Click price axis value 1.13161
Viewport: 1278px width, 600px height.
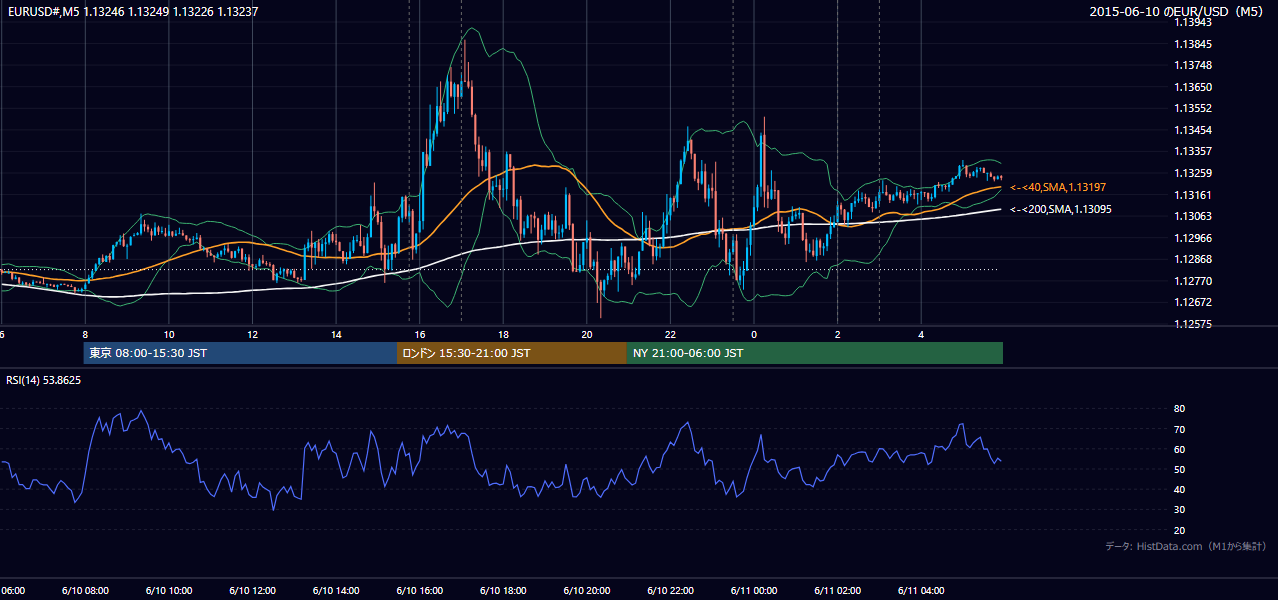pos(1194,195)
